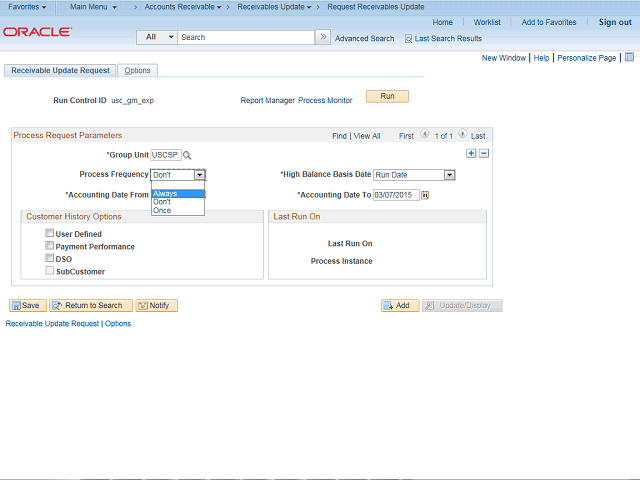
Task: Click the Update/Display button
Action: [462, 305]
